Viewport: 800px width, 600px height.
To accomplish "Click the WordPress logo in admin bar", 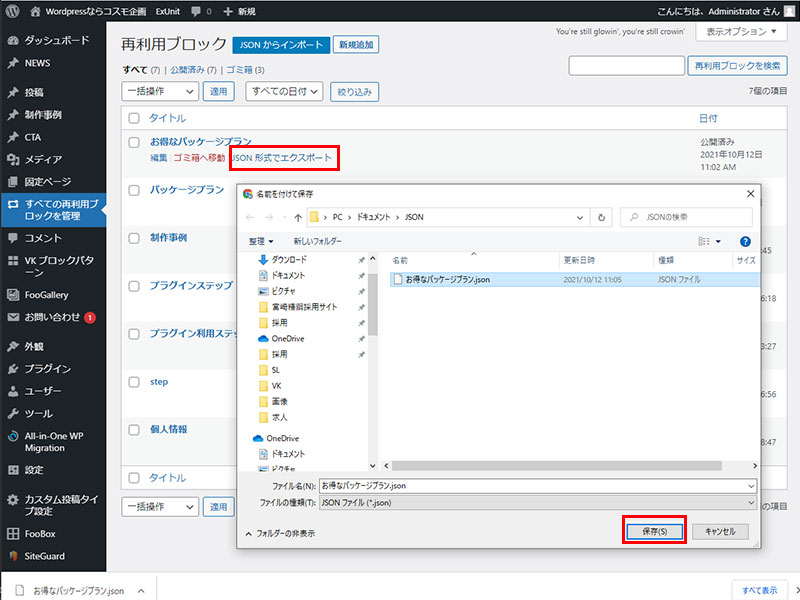I will 13,11.
